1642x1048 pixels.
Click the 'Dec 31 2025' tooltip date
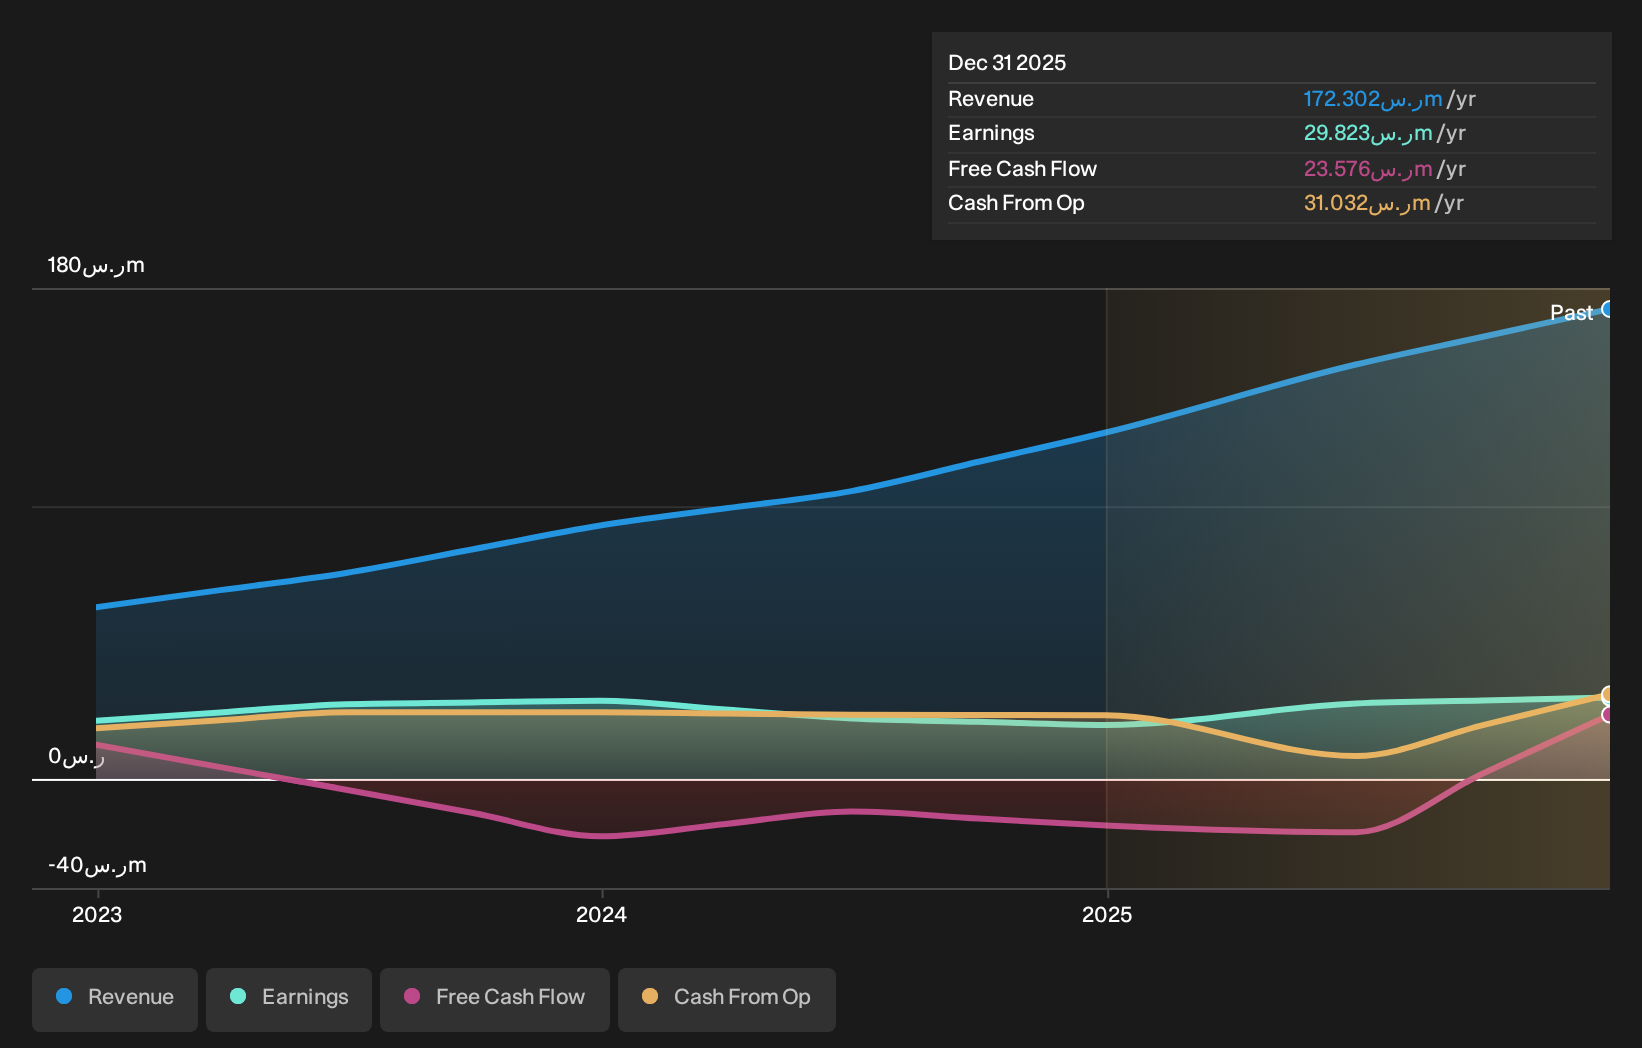[1007, 63]
